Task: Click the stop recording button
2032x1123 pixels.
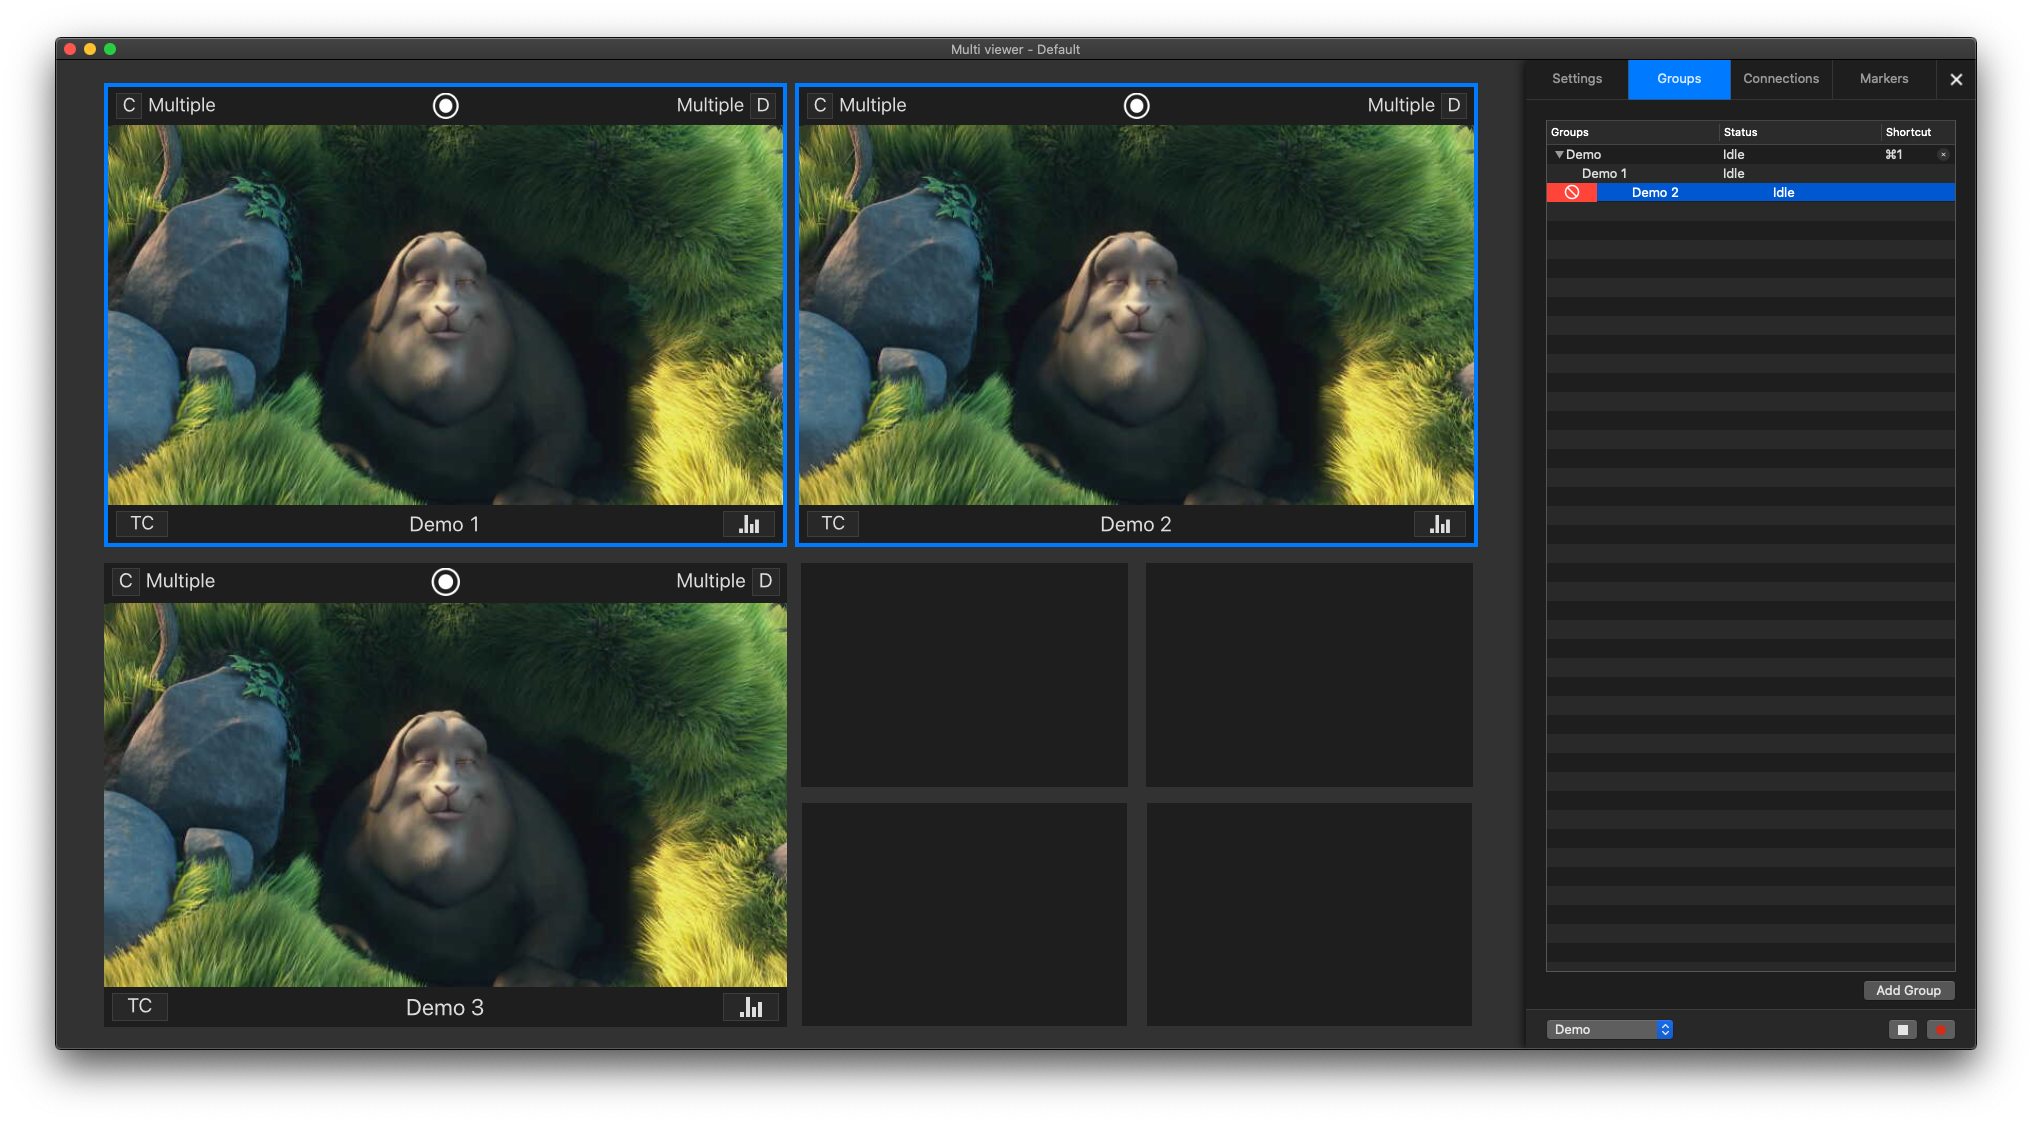Action: (x=1902, y=1030)
